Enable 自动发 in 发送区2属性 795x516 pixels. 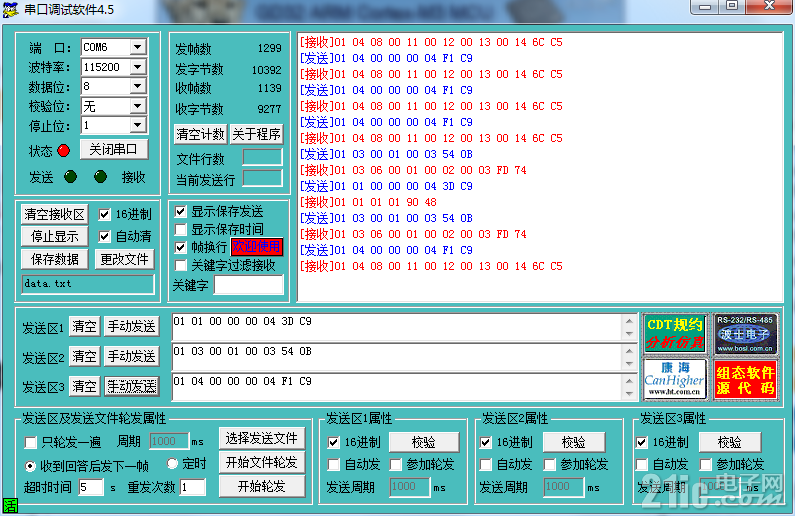[x=486, y=464]
